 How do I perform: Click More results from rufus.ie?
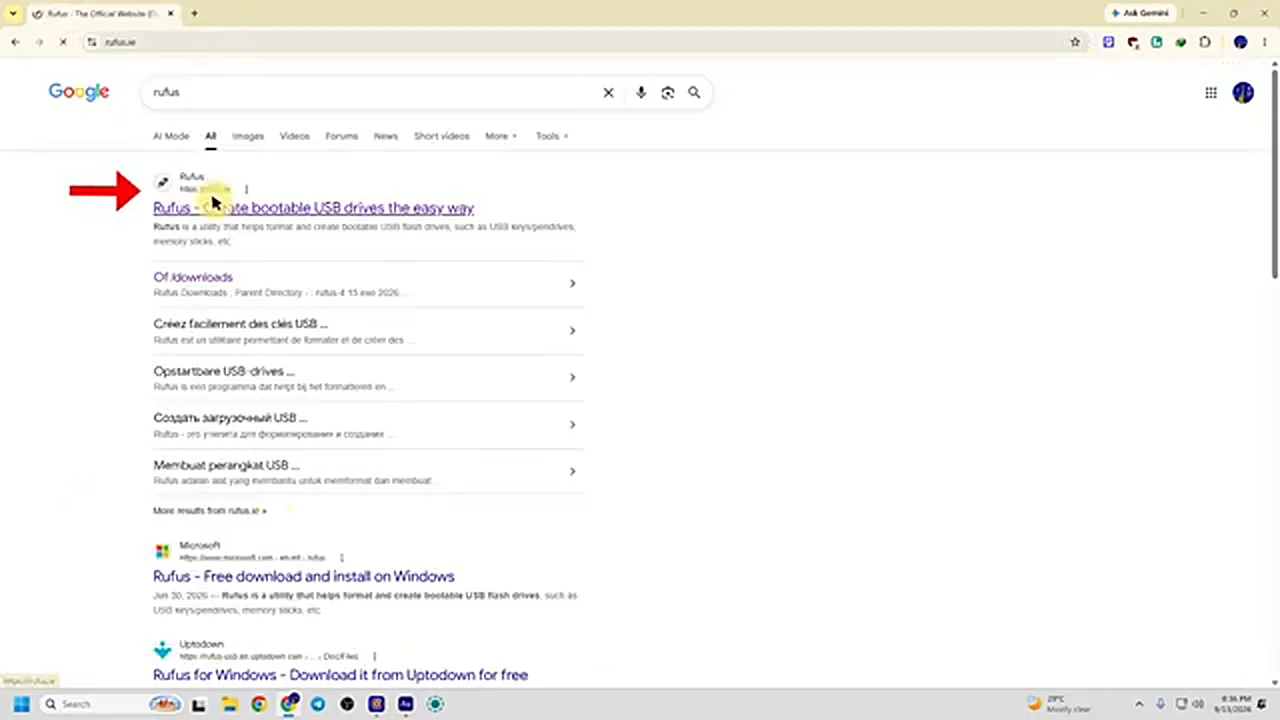click(x=210, y=510)
